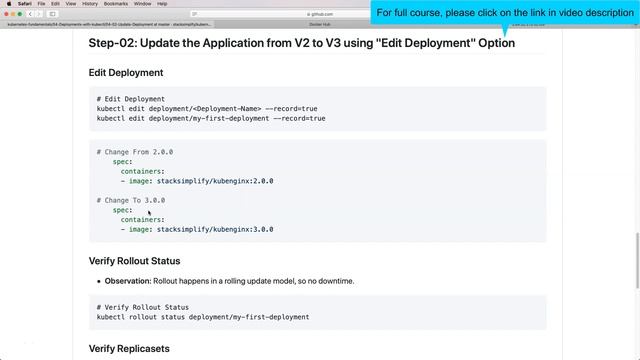Image resolution: width=640 pixels, height=360 pixels.
Task: Click the "# Verify Rollout Status" comment
Action: [142, 307]
